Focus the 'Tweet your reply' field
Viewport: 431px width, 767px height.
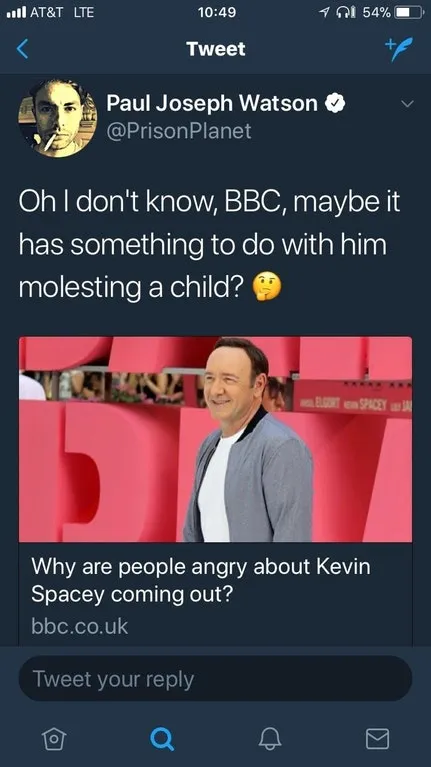[215, 678]
